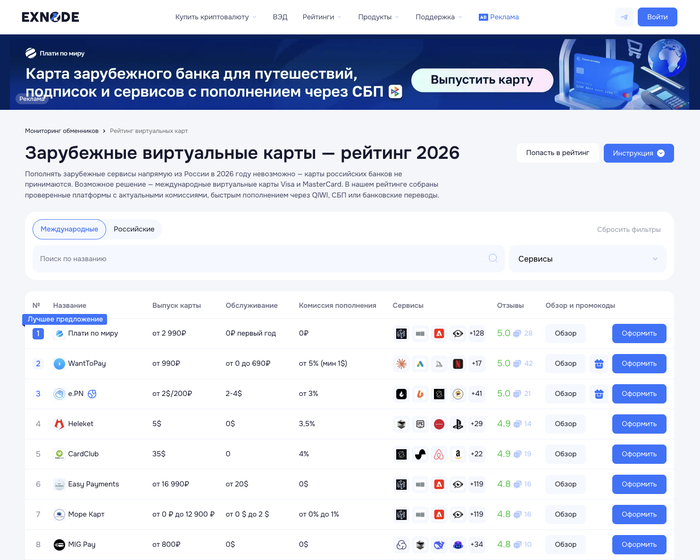
Task: Click the Adobe icon in Плати по миру row
Action: 439,334
